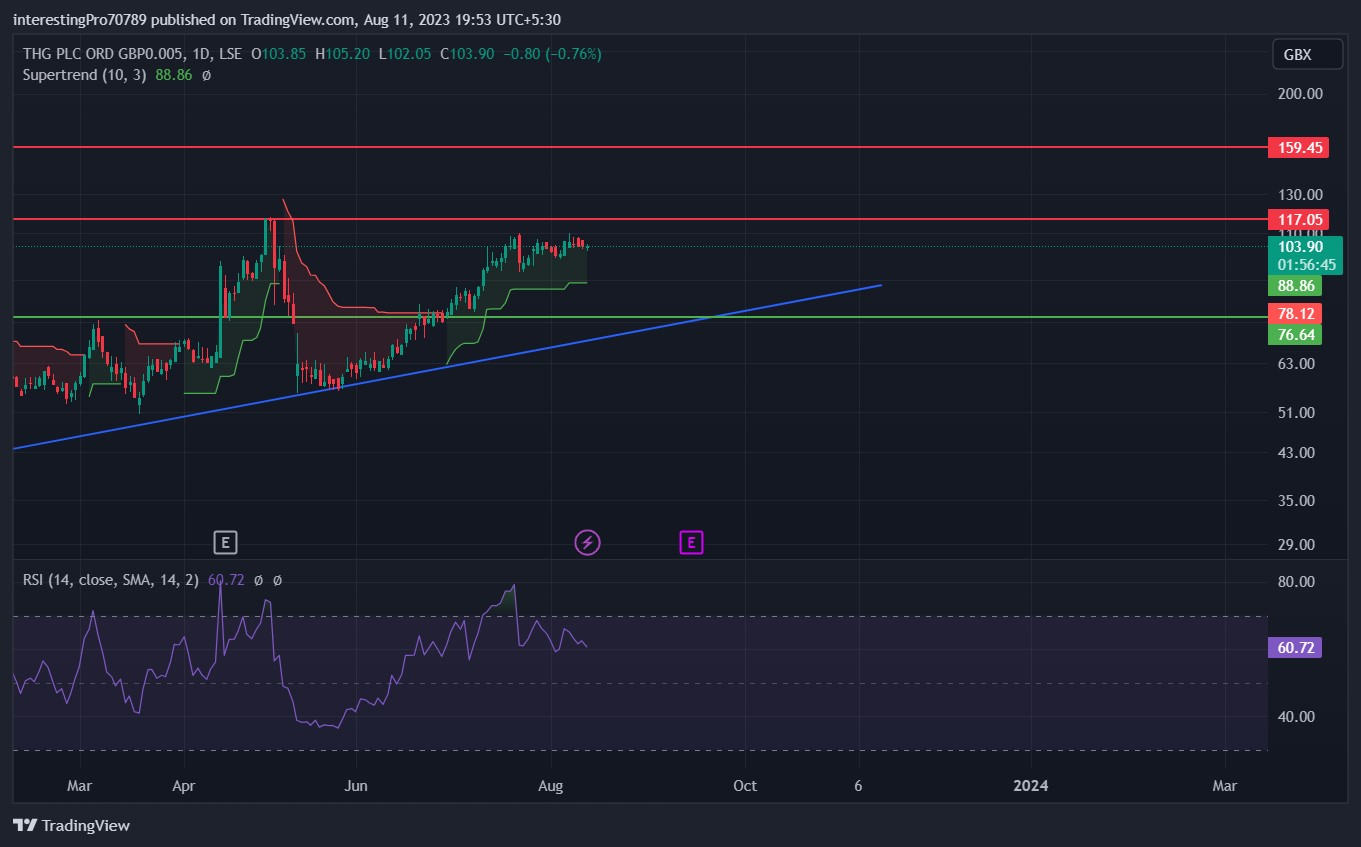Click the 2024 label on time axis

(x=1030, y=786)
